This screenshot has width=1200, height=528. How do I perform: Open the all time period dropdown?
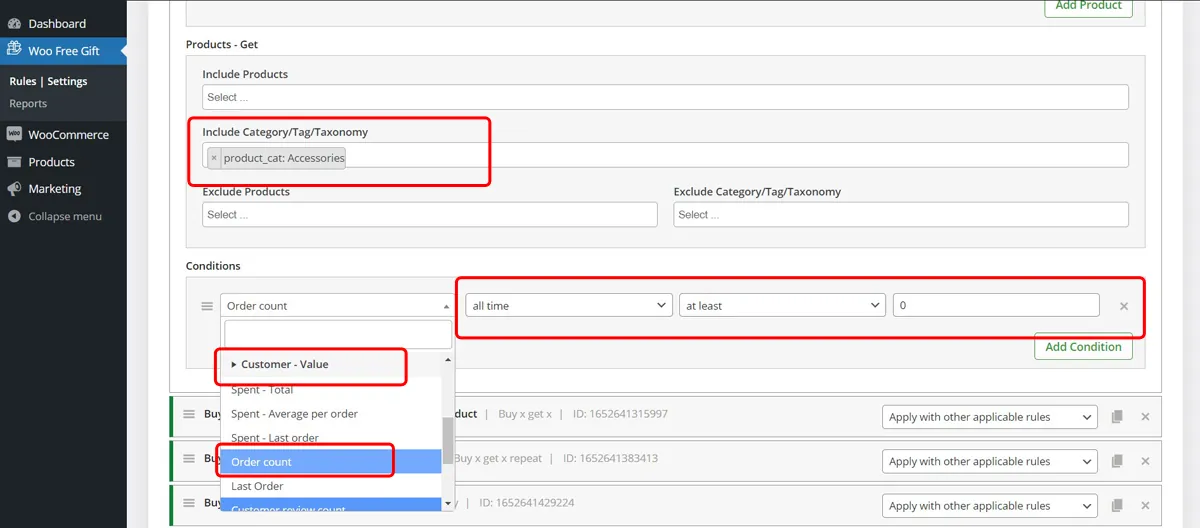point(569,305)
